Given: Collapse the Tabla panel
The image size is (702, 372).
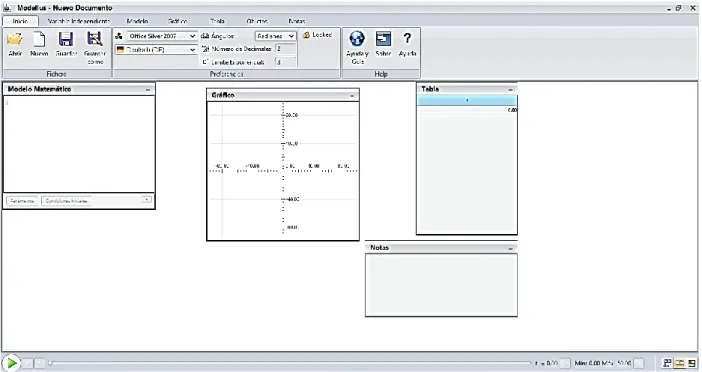Looking at the screenshot, I should click(510, 90).
